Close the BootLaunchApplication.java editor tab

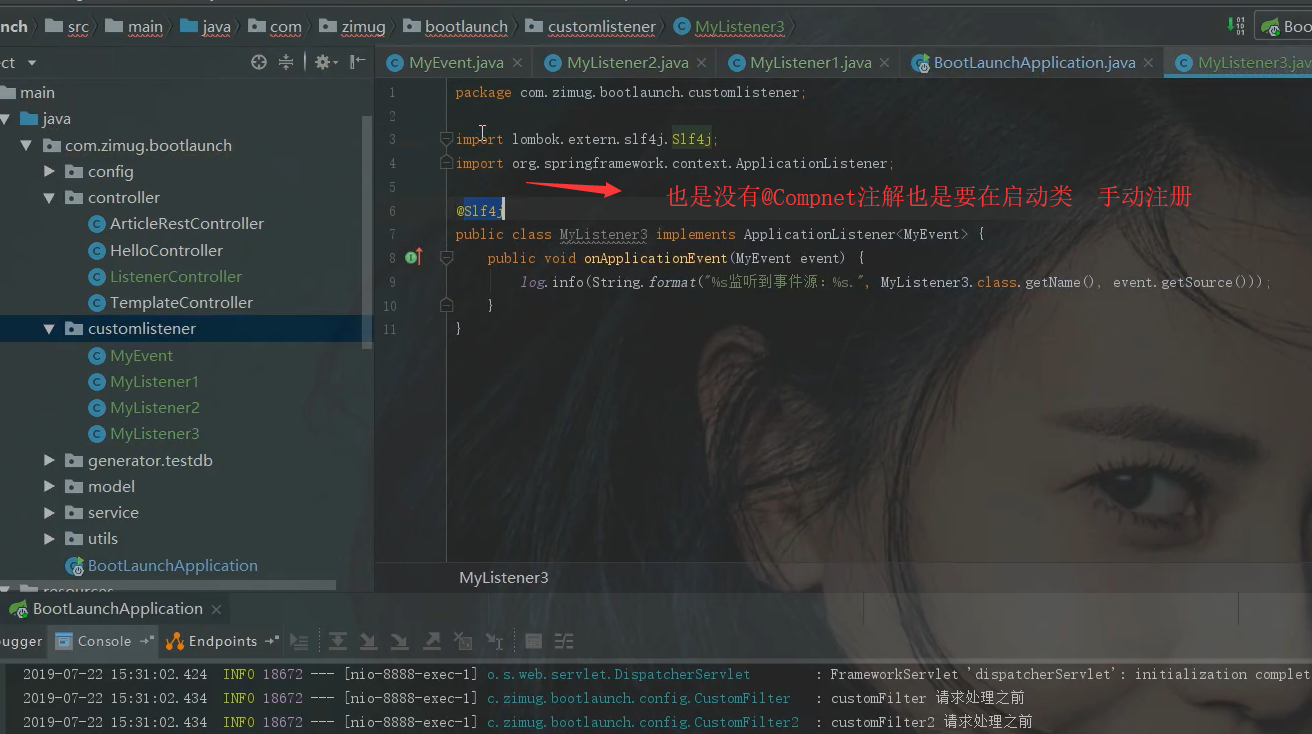(x=1149, y=62)
